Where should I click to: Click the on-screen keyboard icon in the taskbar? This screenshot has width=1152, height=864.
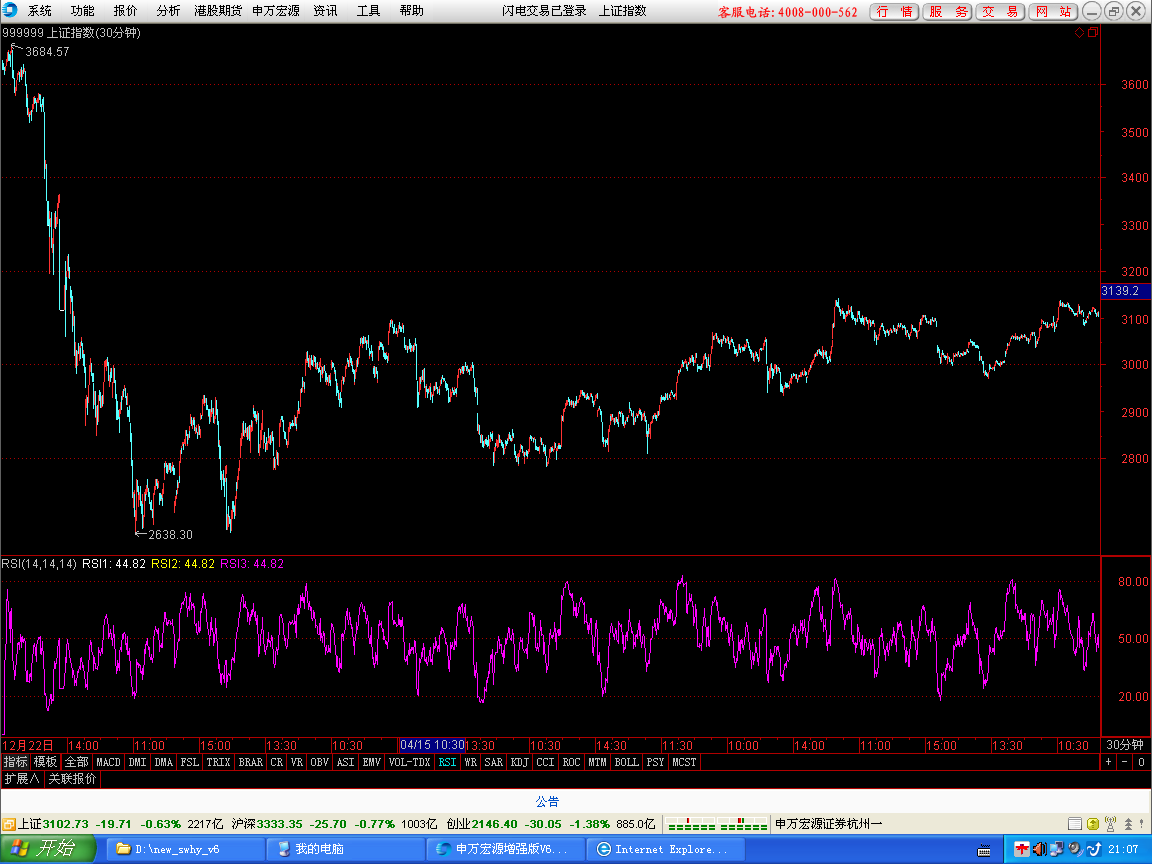(984, 851)
